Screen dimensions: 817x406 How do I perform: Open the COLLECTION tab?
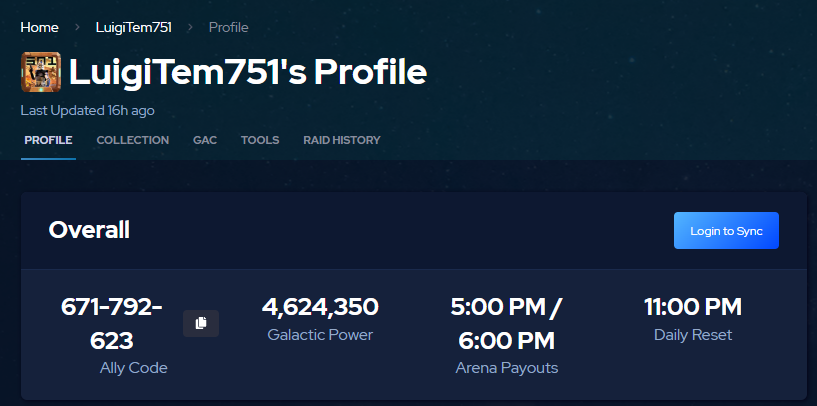(x=132, y=140)
